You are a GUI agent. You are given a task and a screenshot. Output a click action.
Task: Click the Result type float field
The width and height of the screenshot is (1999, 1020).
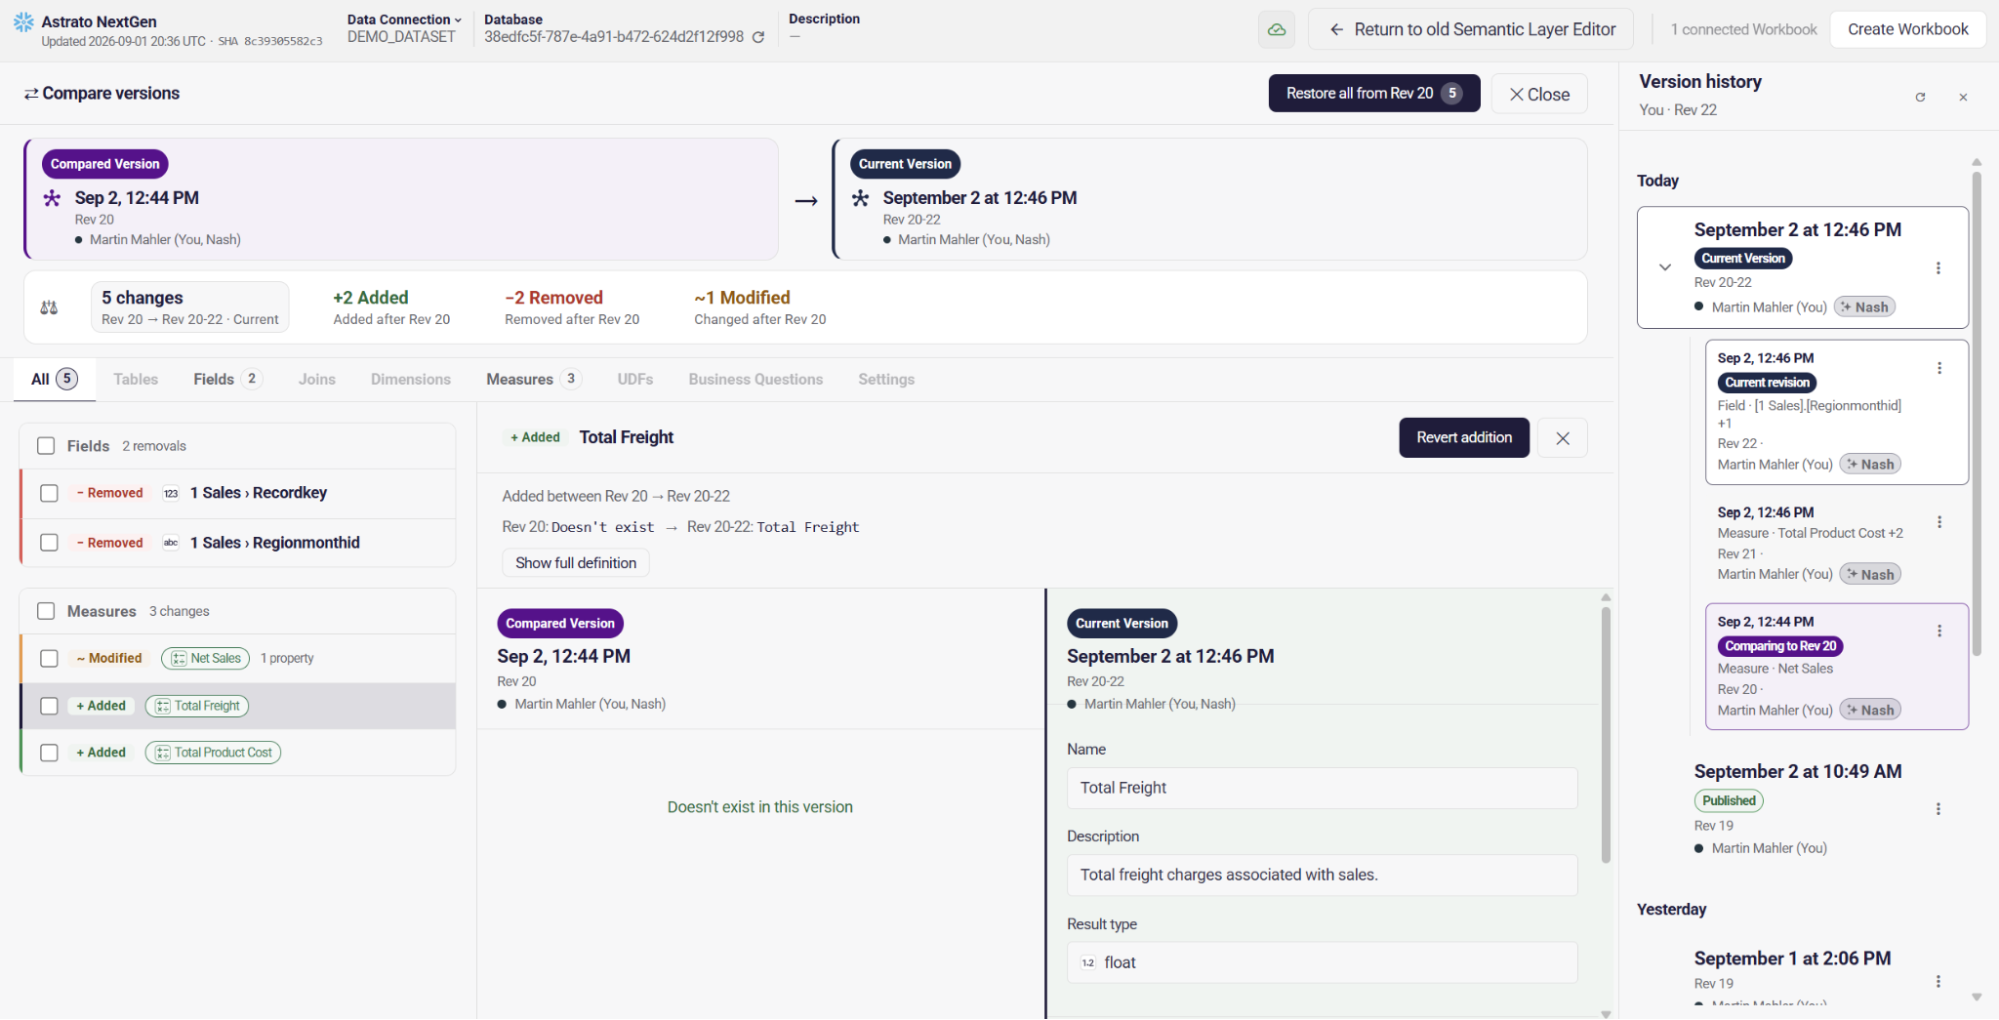pos(1322,963)
